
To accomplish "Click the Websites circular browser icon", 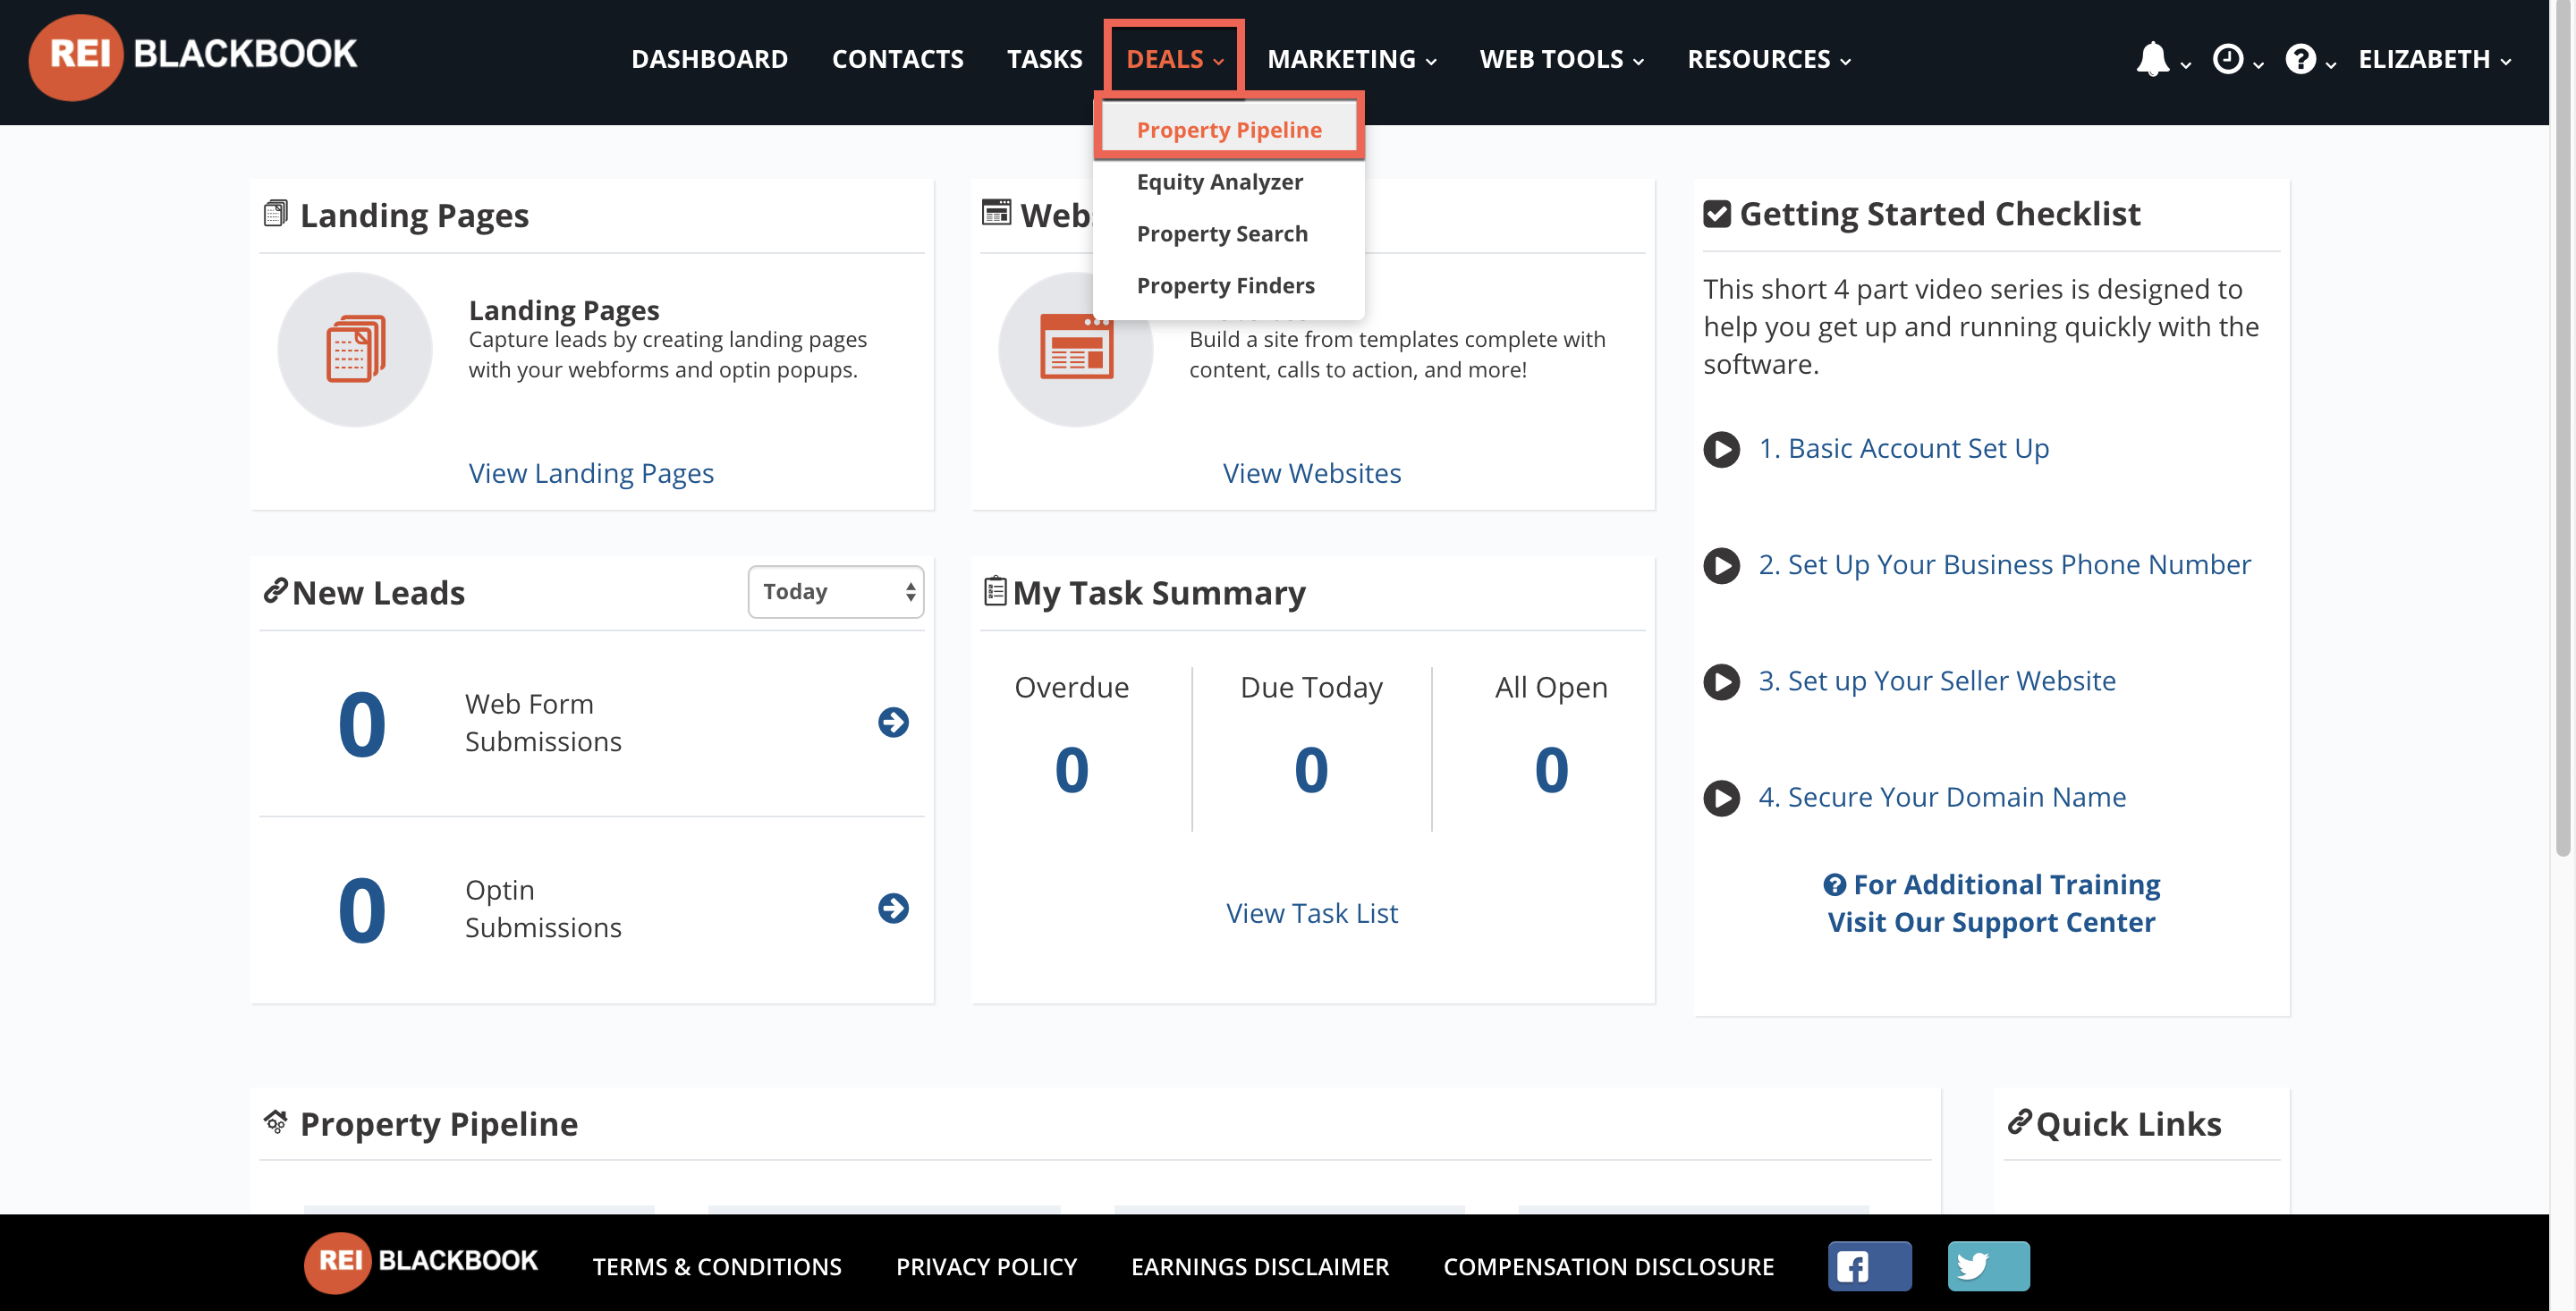I will (1076, 349).
